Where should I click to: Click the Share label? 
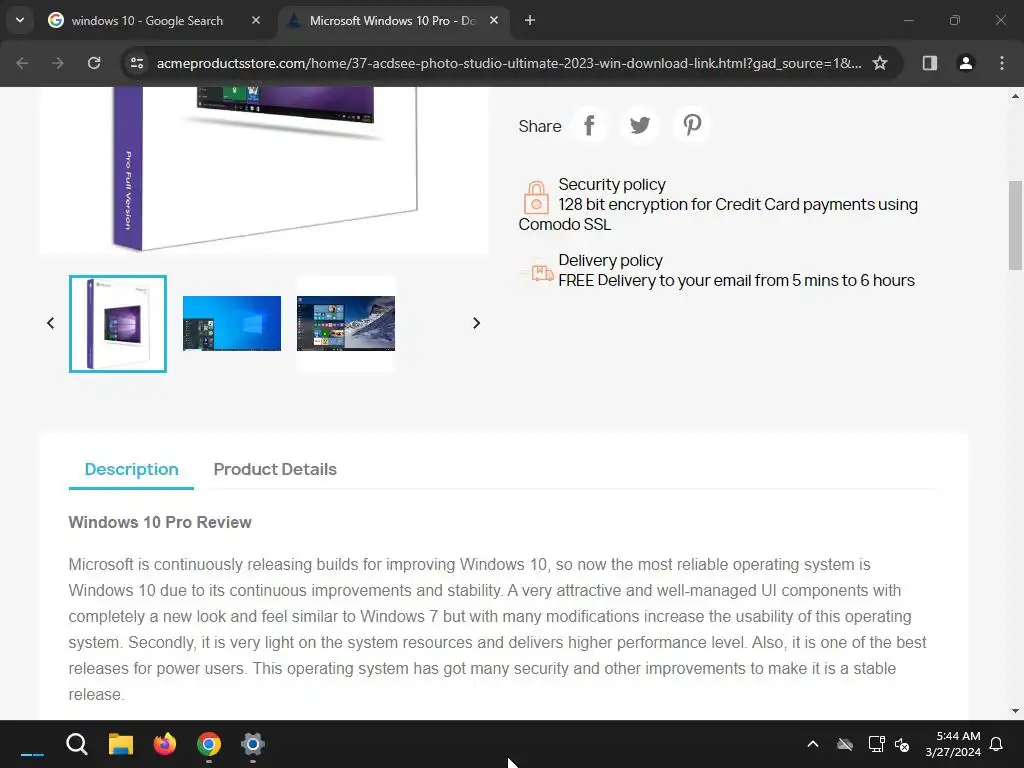pos(539,126)
